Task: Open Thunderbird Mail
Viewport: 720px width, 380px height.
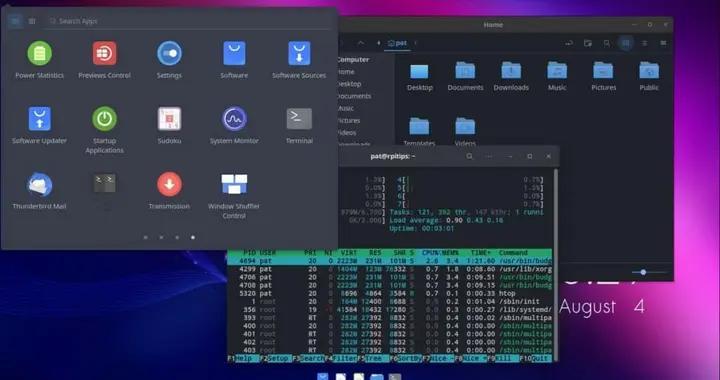Action: coord(39,191)
